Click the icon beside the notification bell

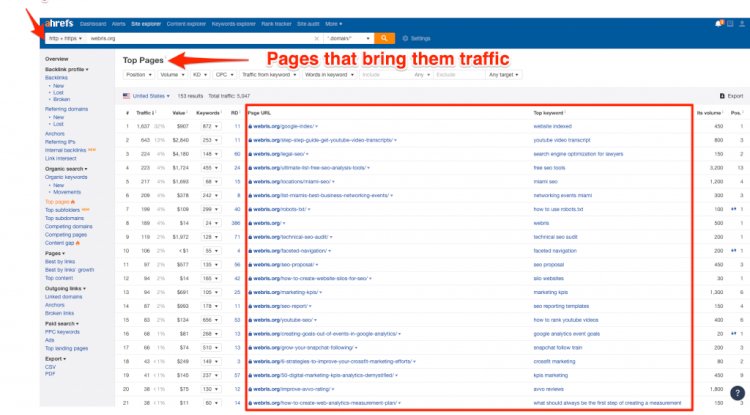point(730,23)
